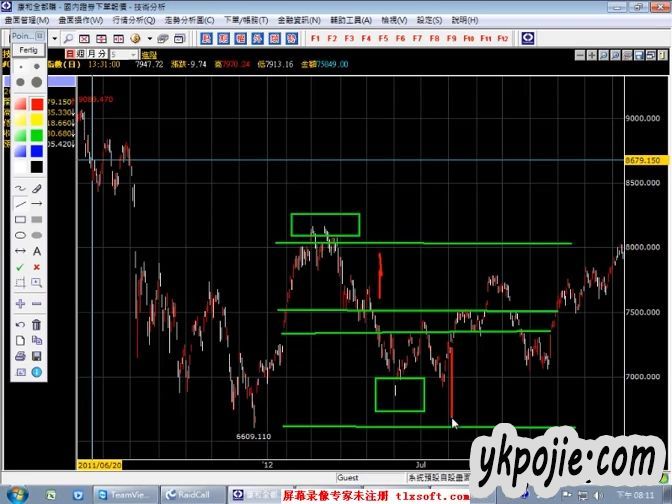Select the text 'A' annotation tool
Screen dimensions: 672x504
tap(37, 251)
